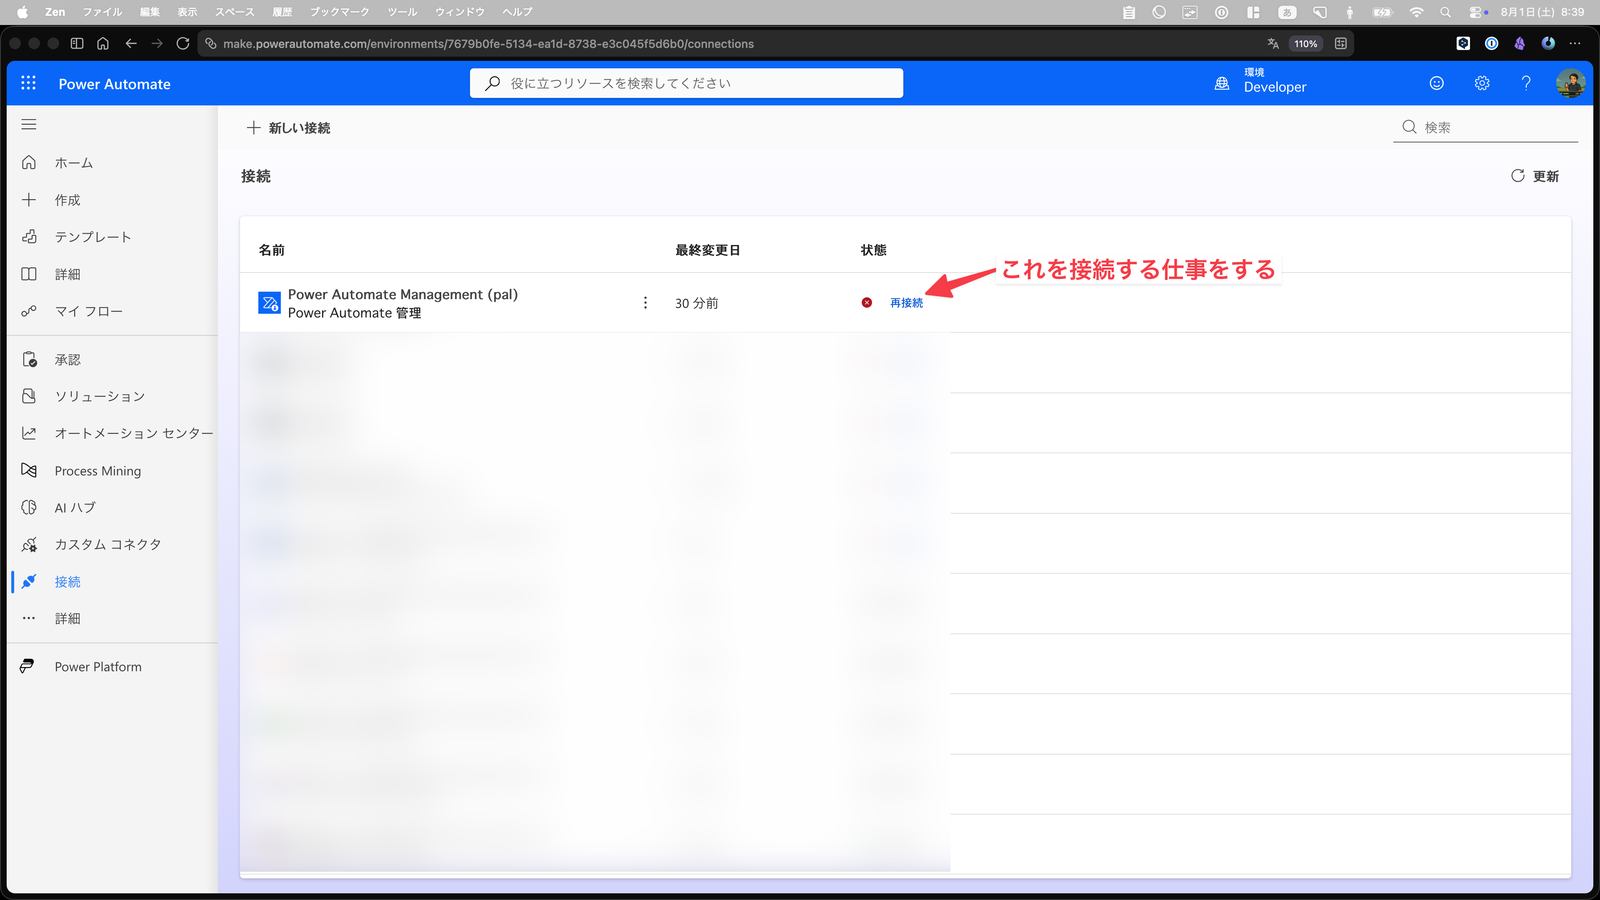Open ソリューション in the sidebar
The height and width of the screenshot is (900, 1600).
pos(100,397)
